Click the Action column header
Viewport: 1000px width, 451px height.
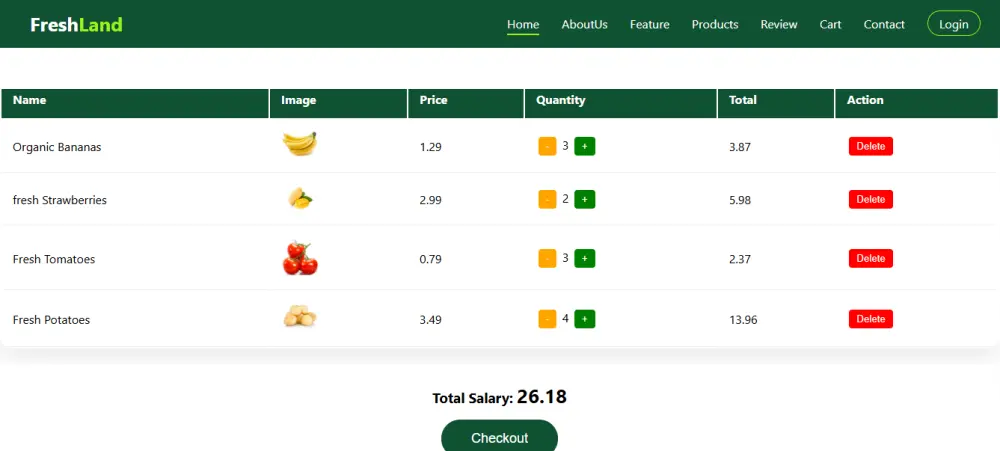pos(916,103)
